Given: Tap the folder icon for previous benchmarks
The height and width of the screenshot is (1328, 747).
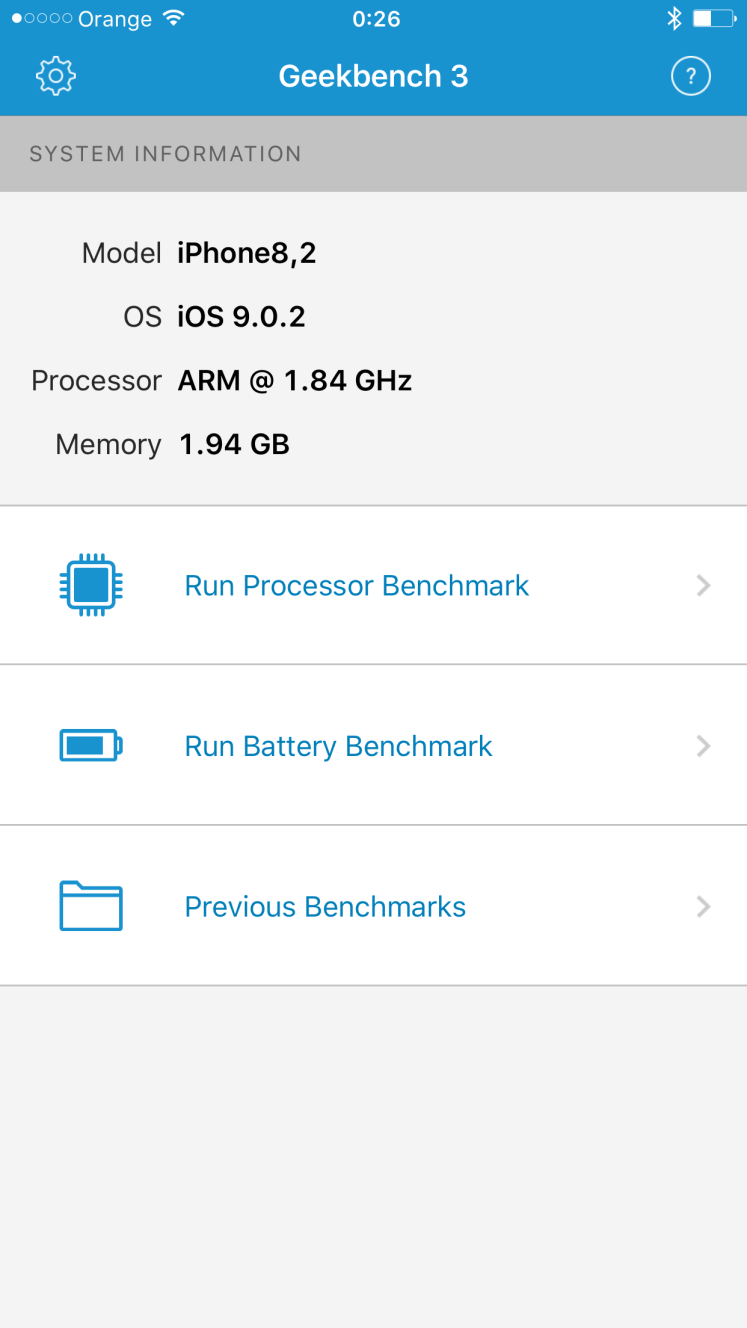Looking at the screenshot, I should pos(91,906).
